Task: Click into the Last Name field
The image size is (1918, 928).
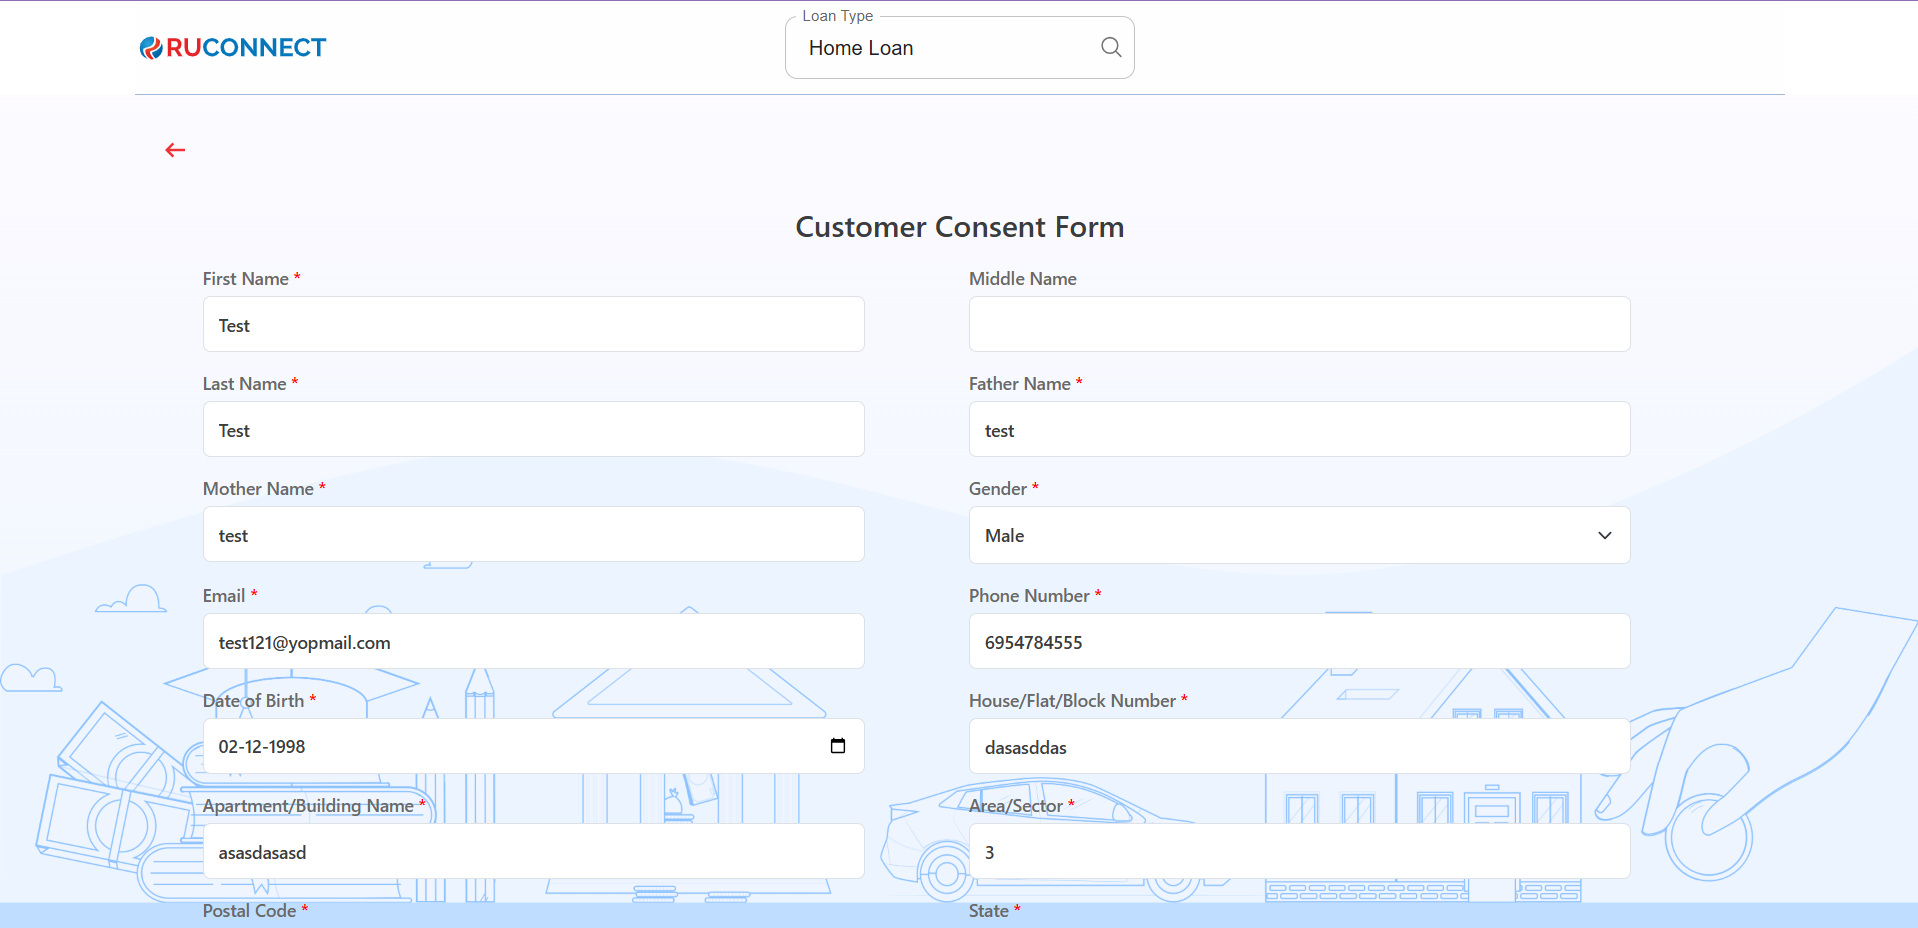Action: [533, 430]
